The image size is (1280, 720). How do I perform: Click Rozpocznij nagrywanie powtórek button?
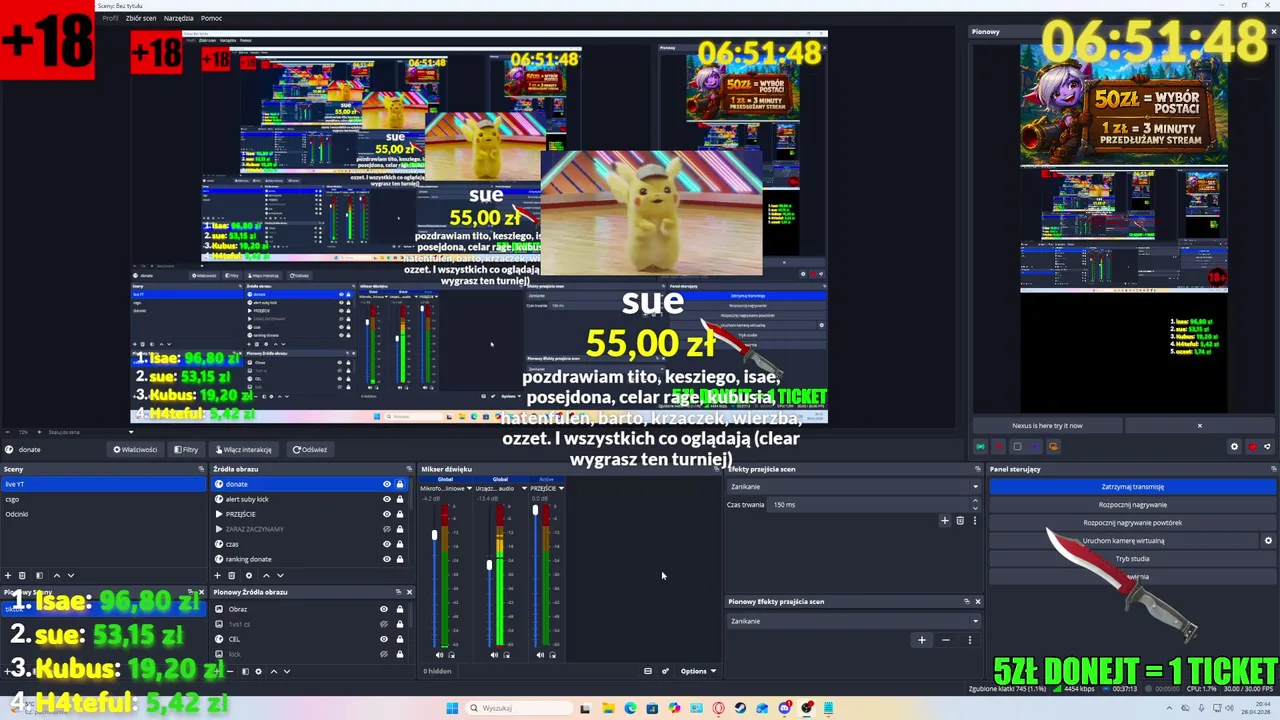click(1132, 523)
